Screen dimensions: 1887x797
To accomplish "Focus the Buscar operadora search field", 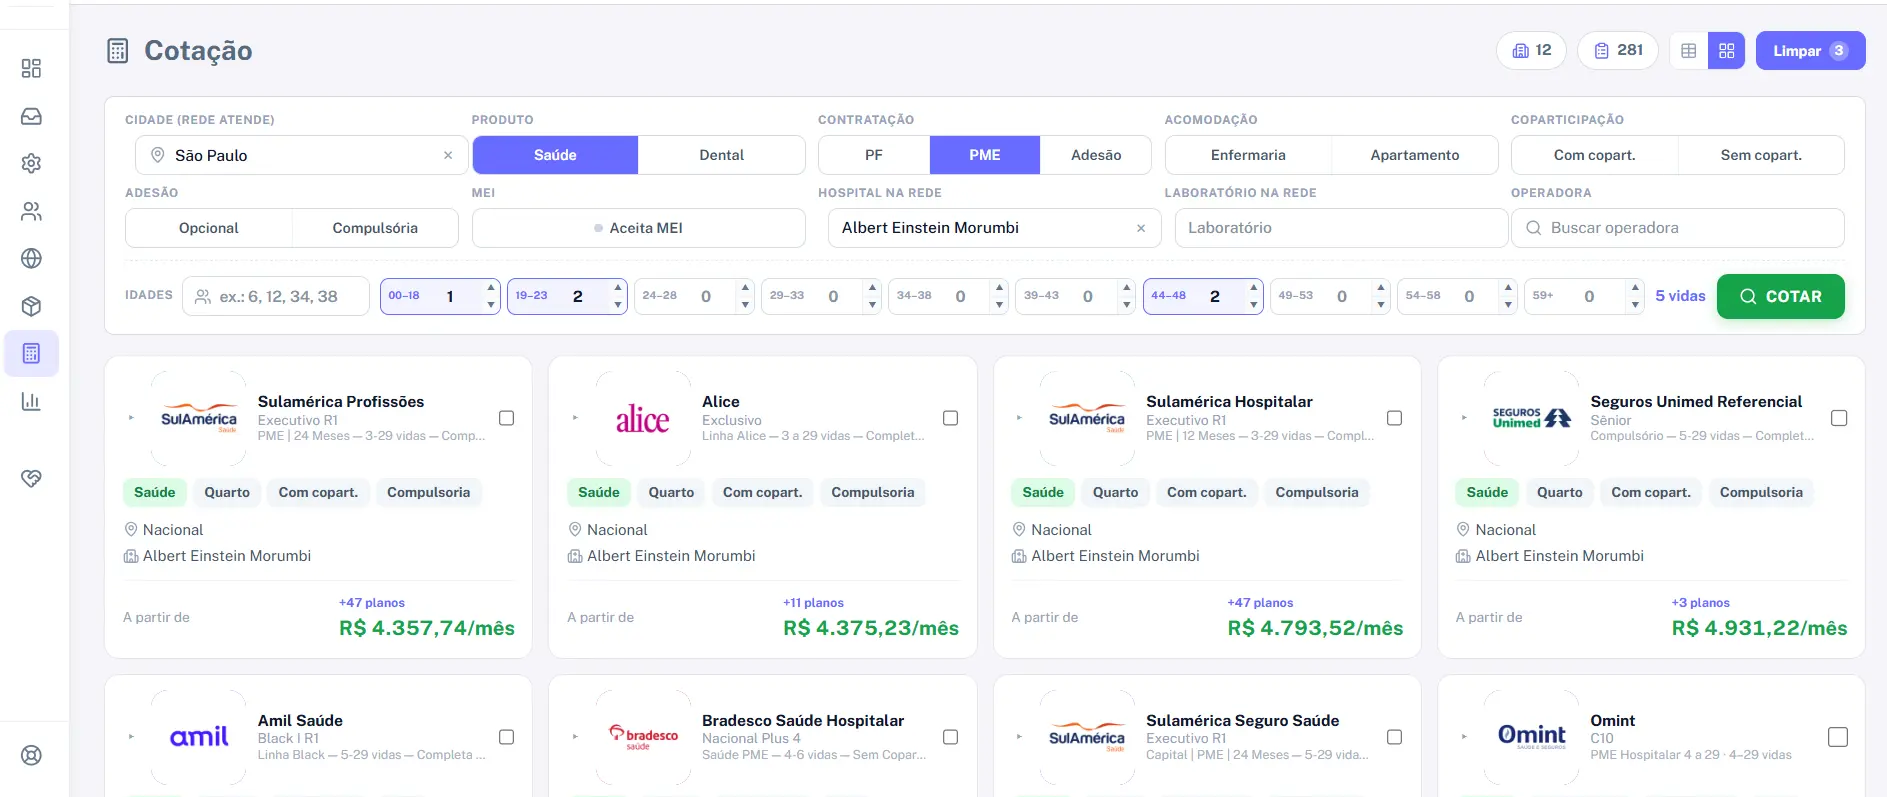I will [1678, 228].
